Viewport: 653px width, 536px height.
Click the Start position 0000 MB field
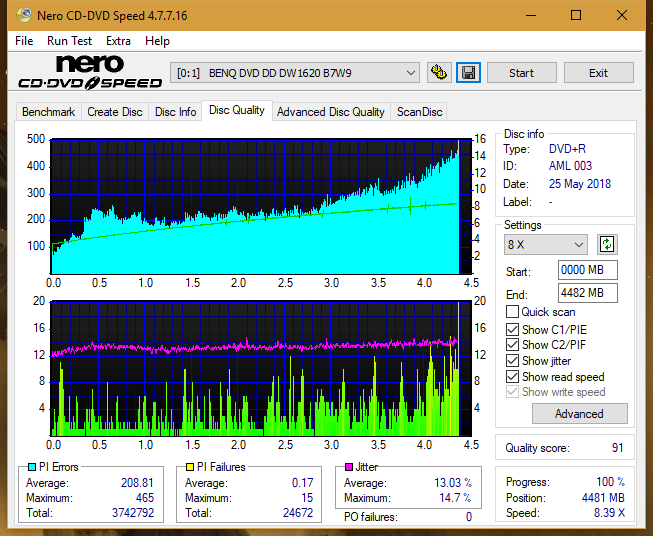click(587, 270)
